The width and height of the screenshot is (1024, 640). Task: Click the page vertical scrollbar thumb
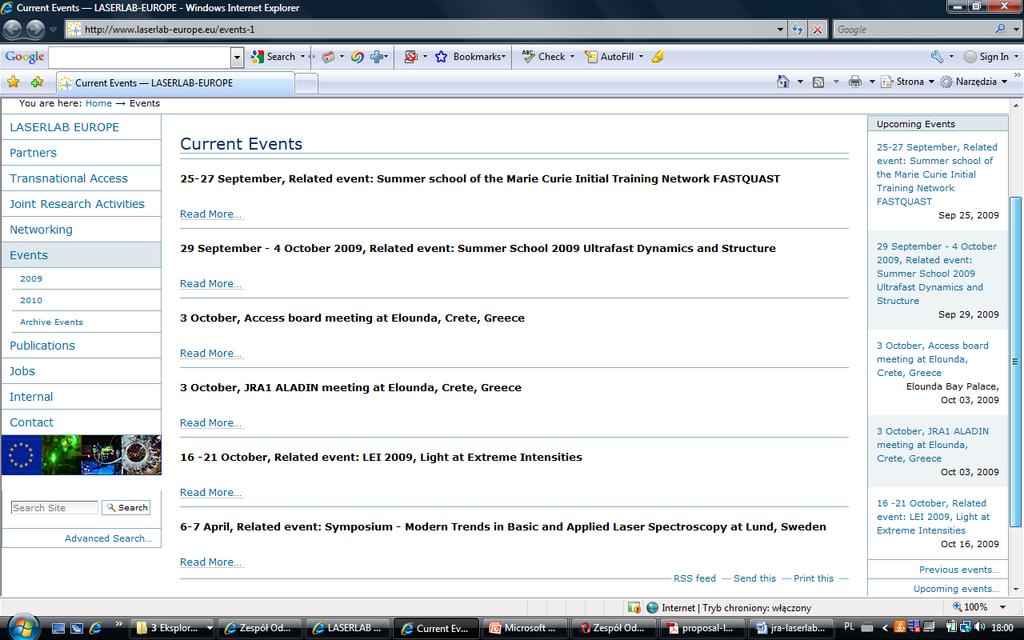[x=1016, y=361]
